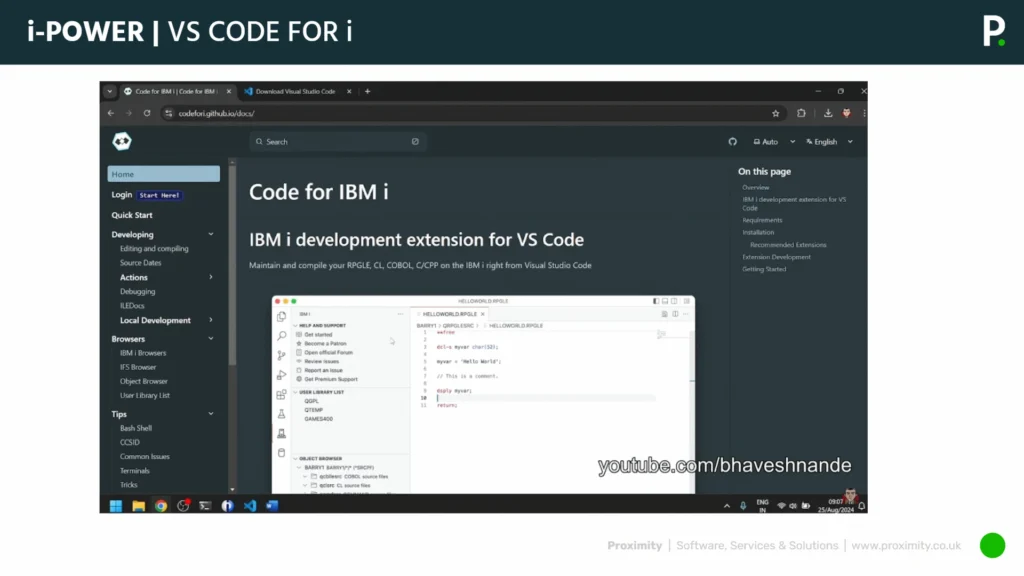Viewport: 1024px width, 576px height.
Task: Click the browser profile avatar icon
Action: click(846, 113)
